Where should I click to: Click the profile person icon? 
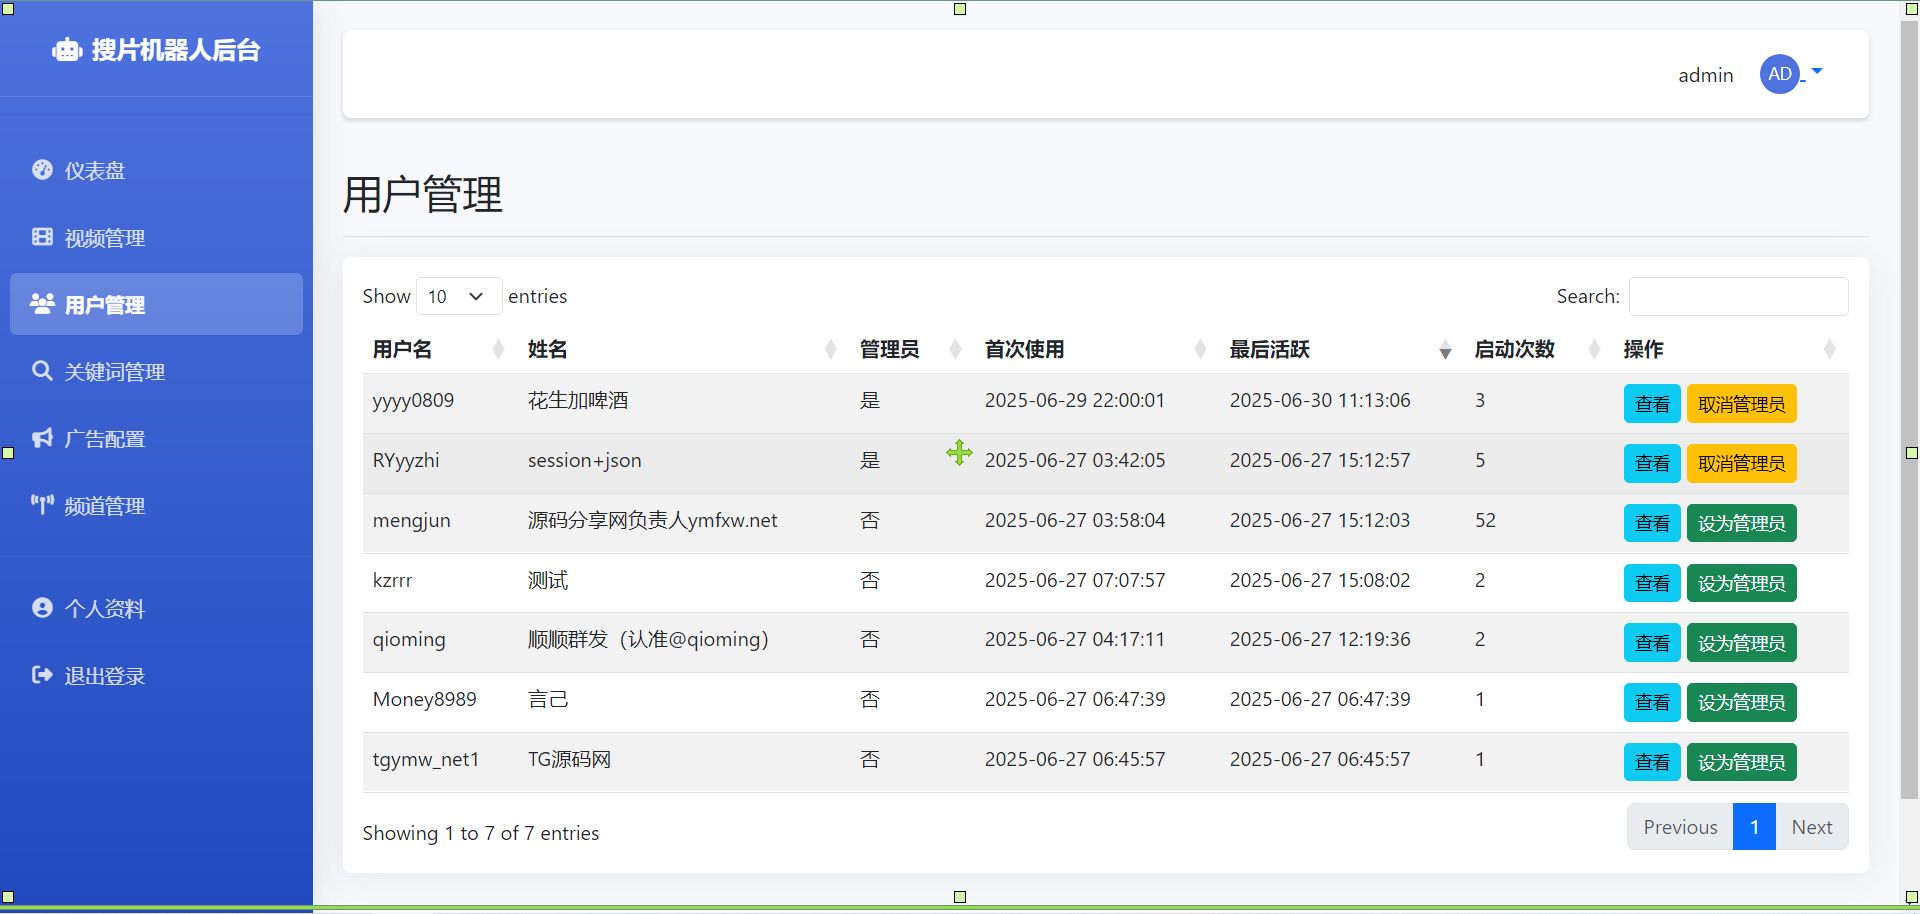pos(42,608)
